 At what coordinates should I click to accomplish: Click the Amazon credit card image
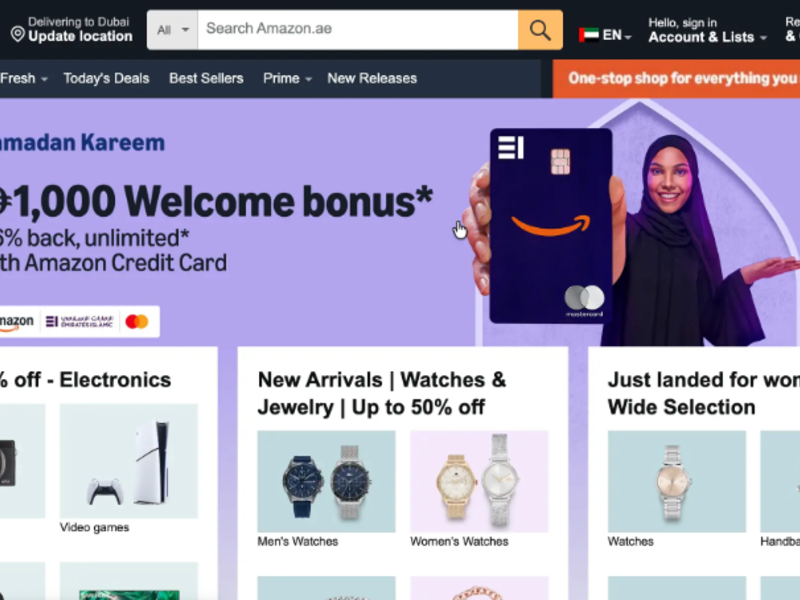tap(551, 226)
